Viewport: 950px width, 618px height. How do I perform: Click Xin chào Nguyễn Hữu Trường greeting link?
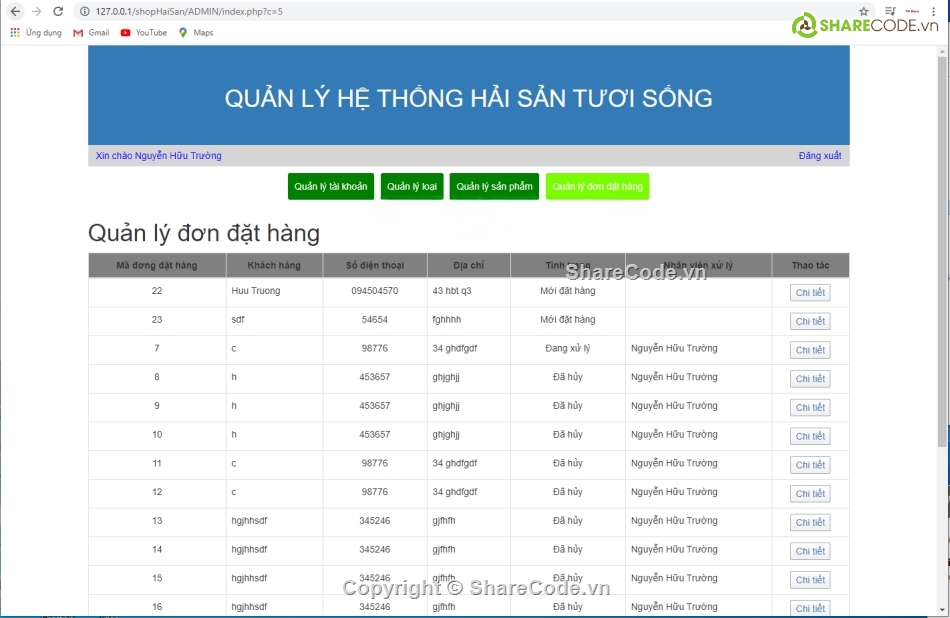point(159,156)
